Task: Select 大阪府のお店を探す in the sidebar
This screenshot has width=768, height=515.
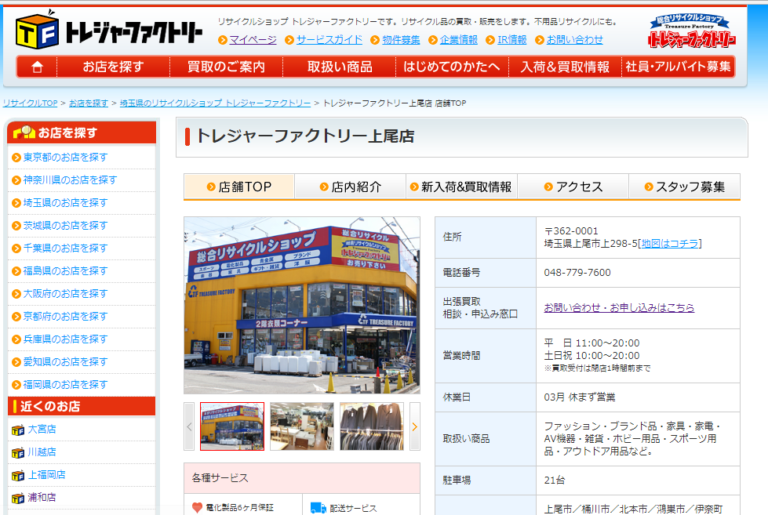Action: (65, 294)
